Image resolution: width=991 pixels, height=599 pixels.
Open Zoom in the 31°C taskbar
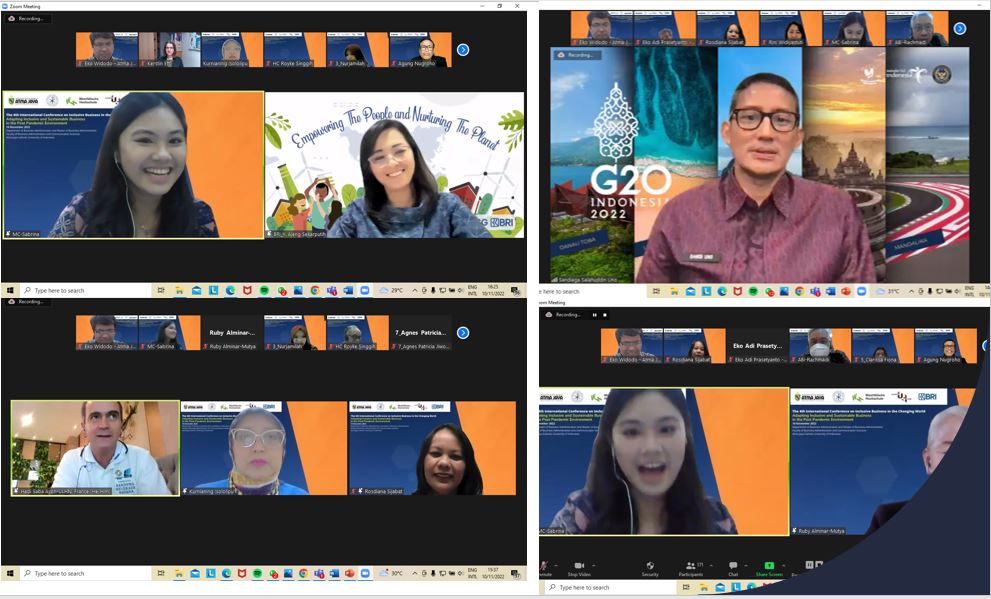861,291
